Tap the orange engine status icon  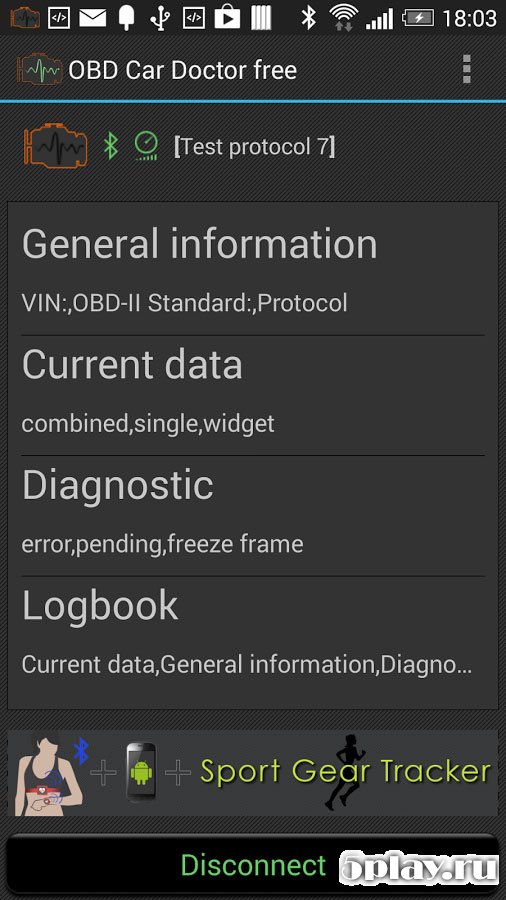pos(56,147)
